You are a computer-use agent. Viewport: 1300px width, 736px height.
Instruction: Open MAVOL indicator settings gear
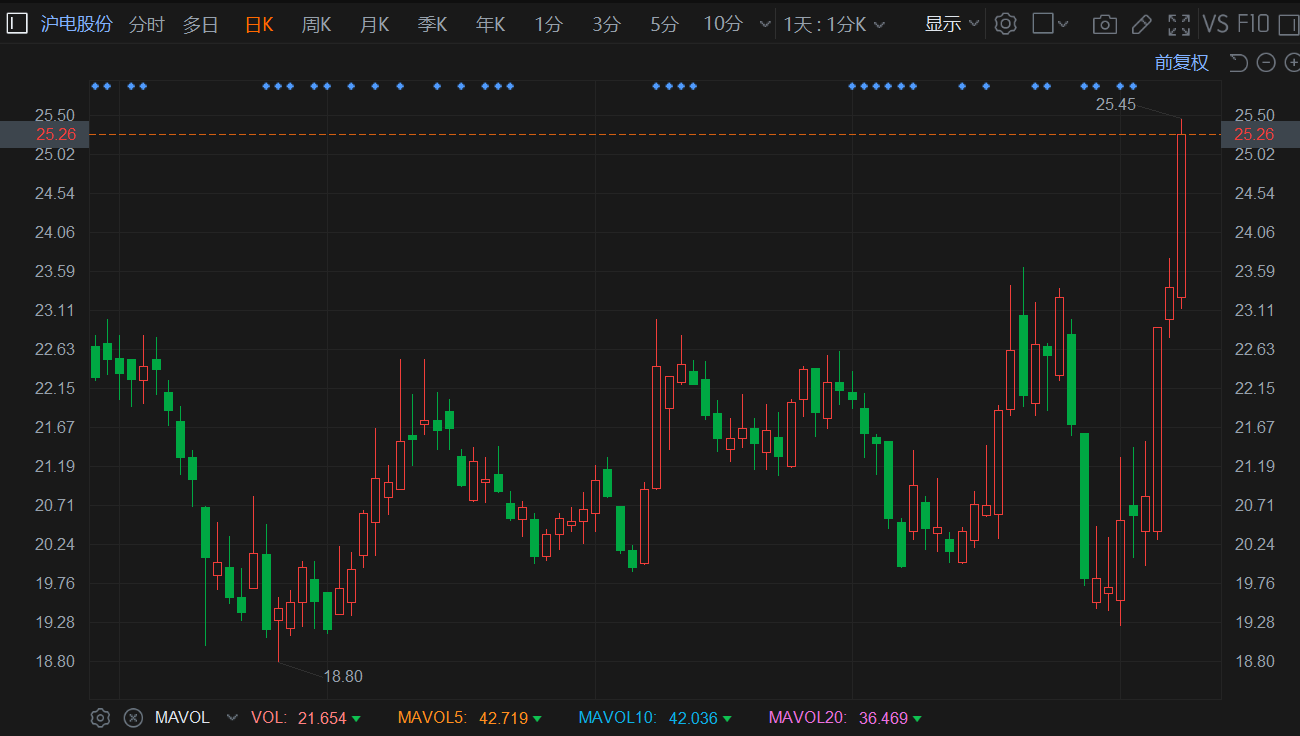[100, 717]
